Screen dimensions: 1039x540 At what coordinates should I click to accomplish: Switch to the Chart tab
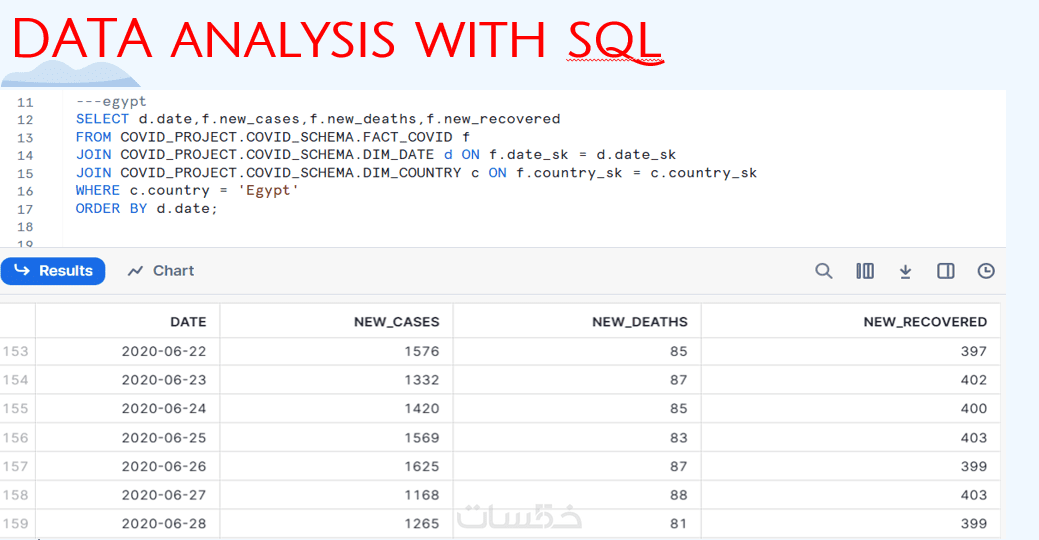[x=161, y=271]
